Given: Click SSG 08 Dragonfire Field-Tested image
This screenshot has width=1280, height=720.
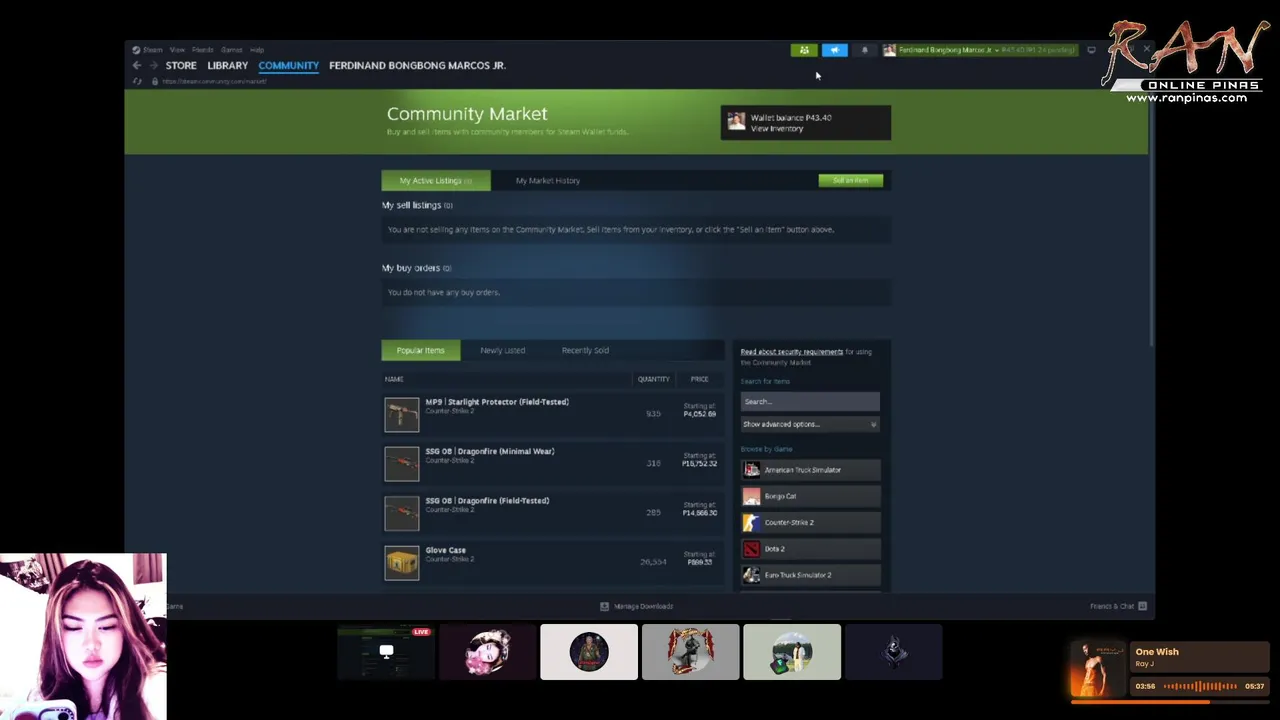Looking at the screenshot, I should click(402, 513).
